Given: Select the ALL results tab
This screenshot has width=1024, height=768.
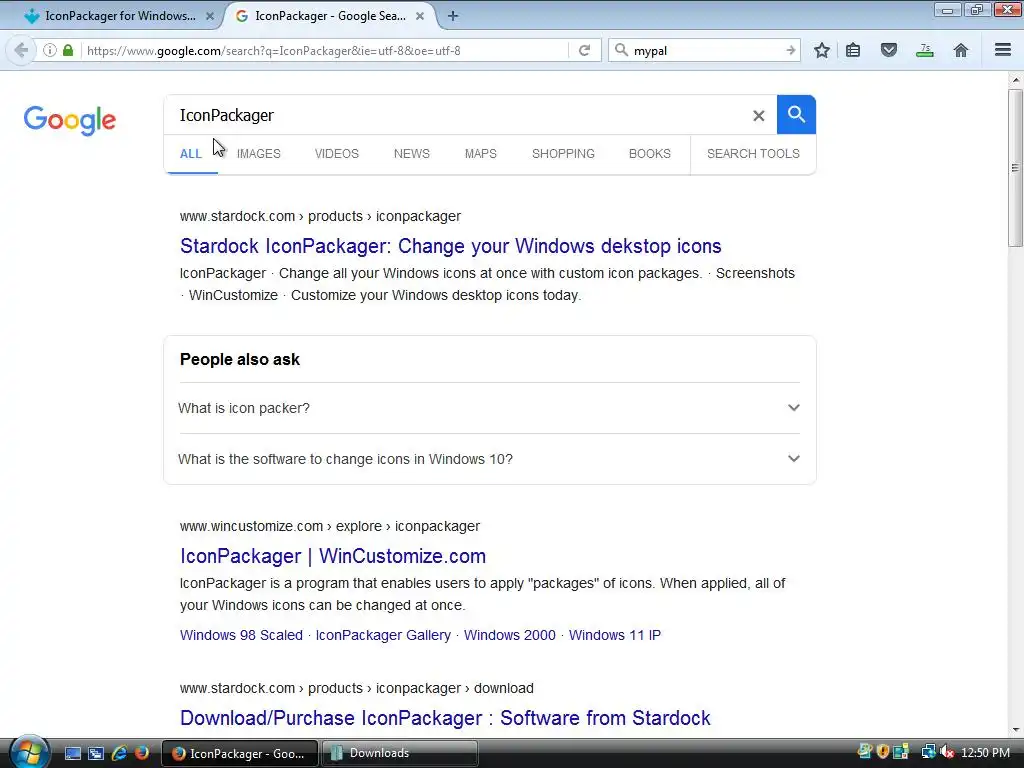Looking at the screenshot, I should tap(191, 154).
